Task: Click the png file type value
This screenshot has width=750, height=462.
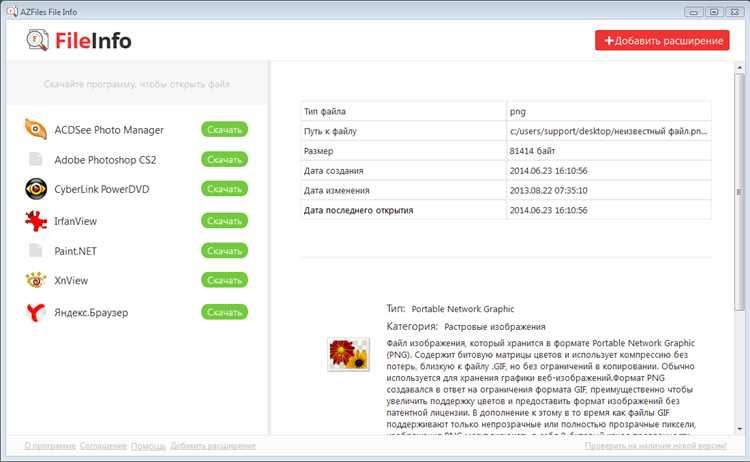Action: coord(518,112)
